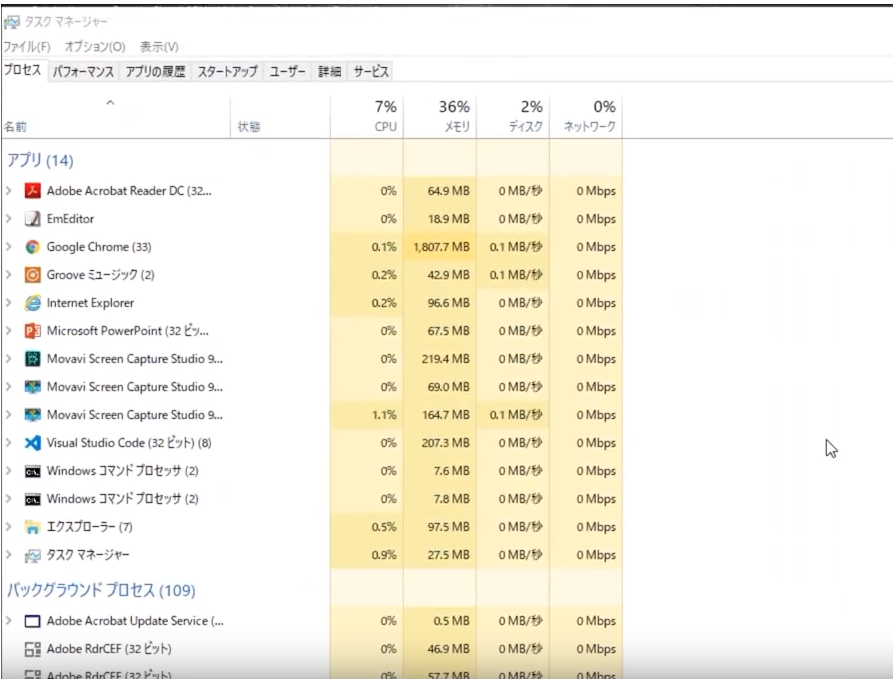Click the タスク マネージャー row icon
The image size is (893, 679).
click(32, 555)
